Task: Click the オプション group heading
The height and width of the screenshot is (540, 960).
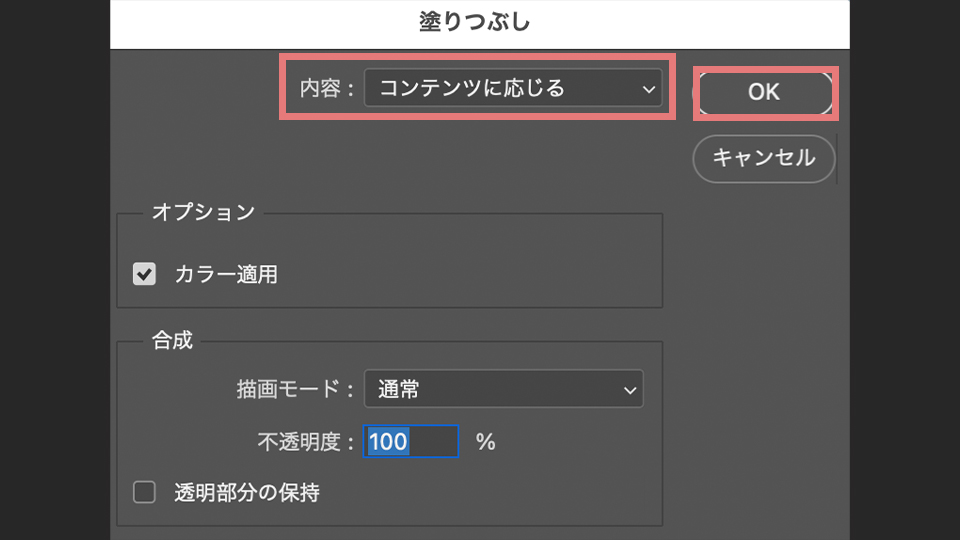Action: point(203,212)
